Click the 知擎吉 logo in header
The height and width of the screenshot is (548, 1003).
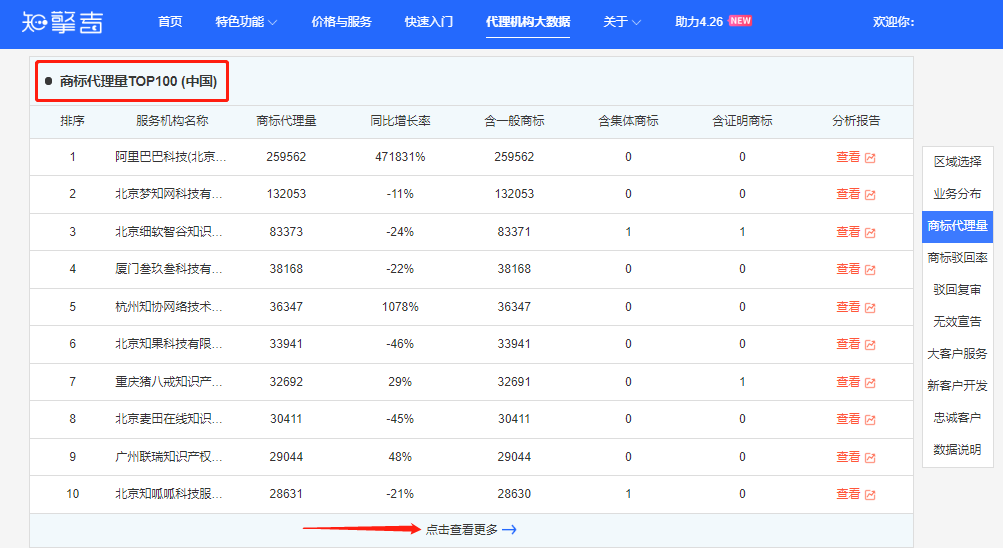pyautogui.click(x=62, y=22)
